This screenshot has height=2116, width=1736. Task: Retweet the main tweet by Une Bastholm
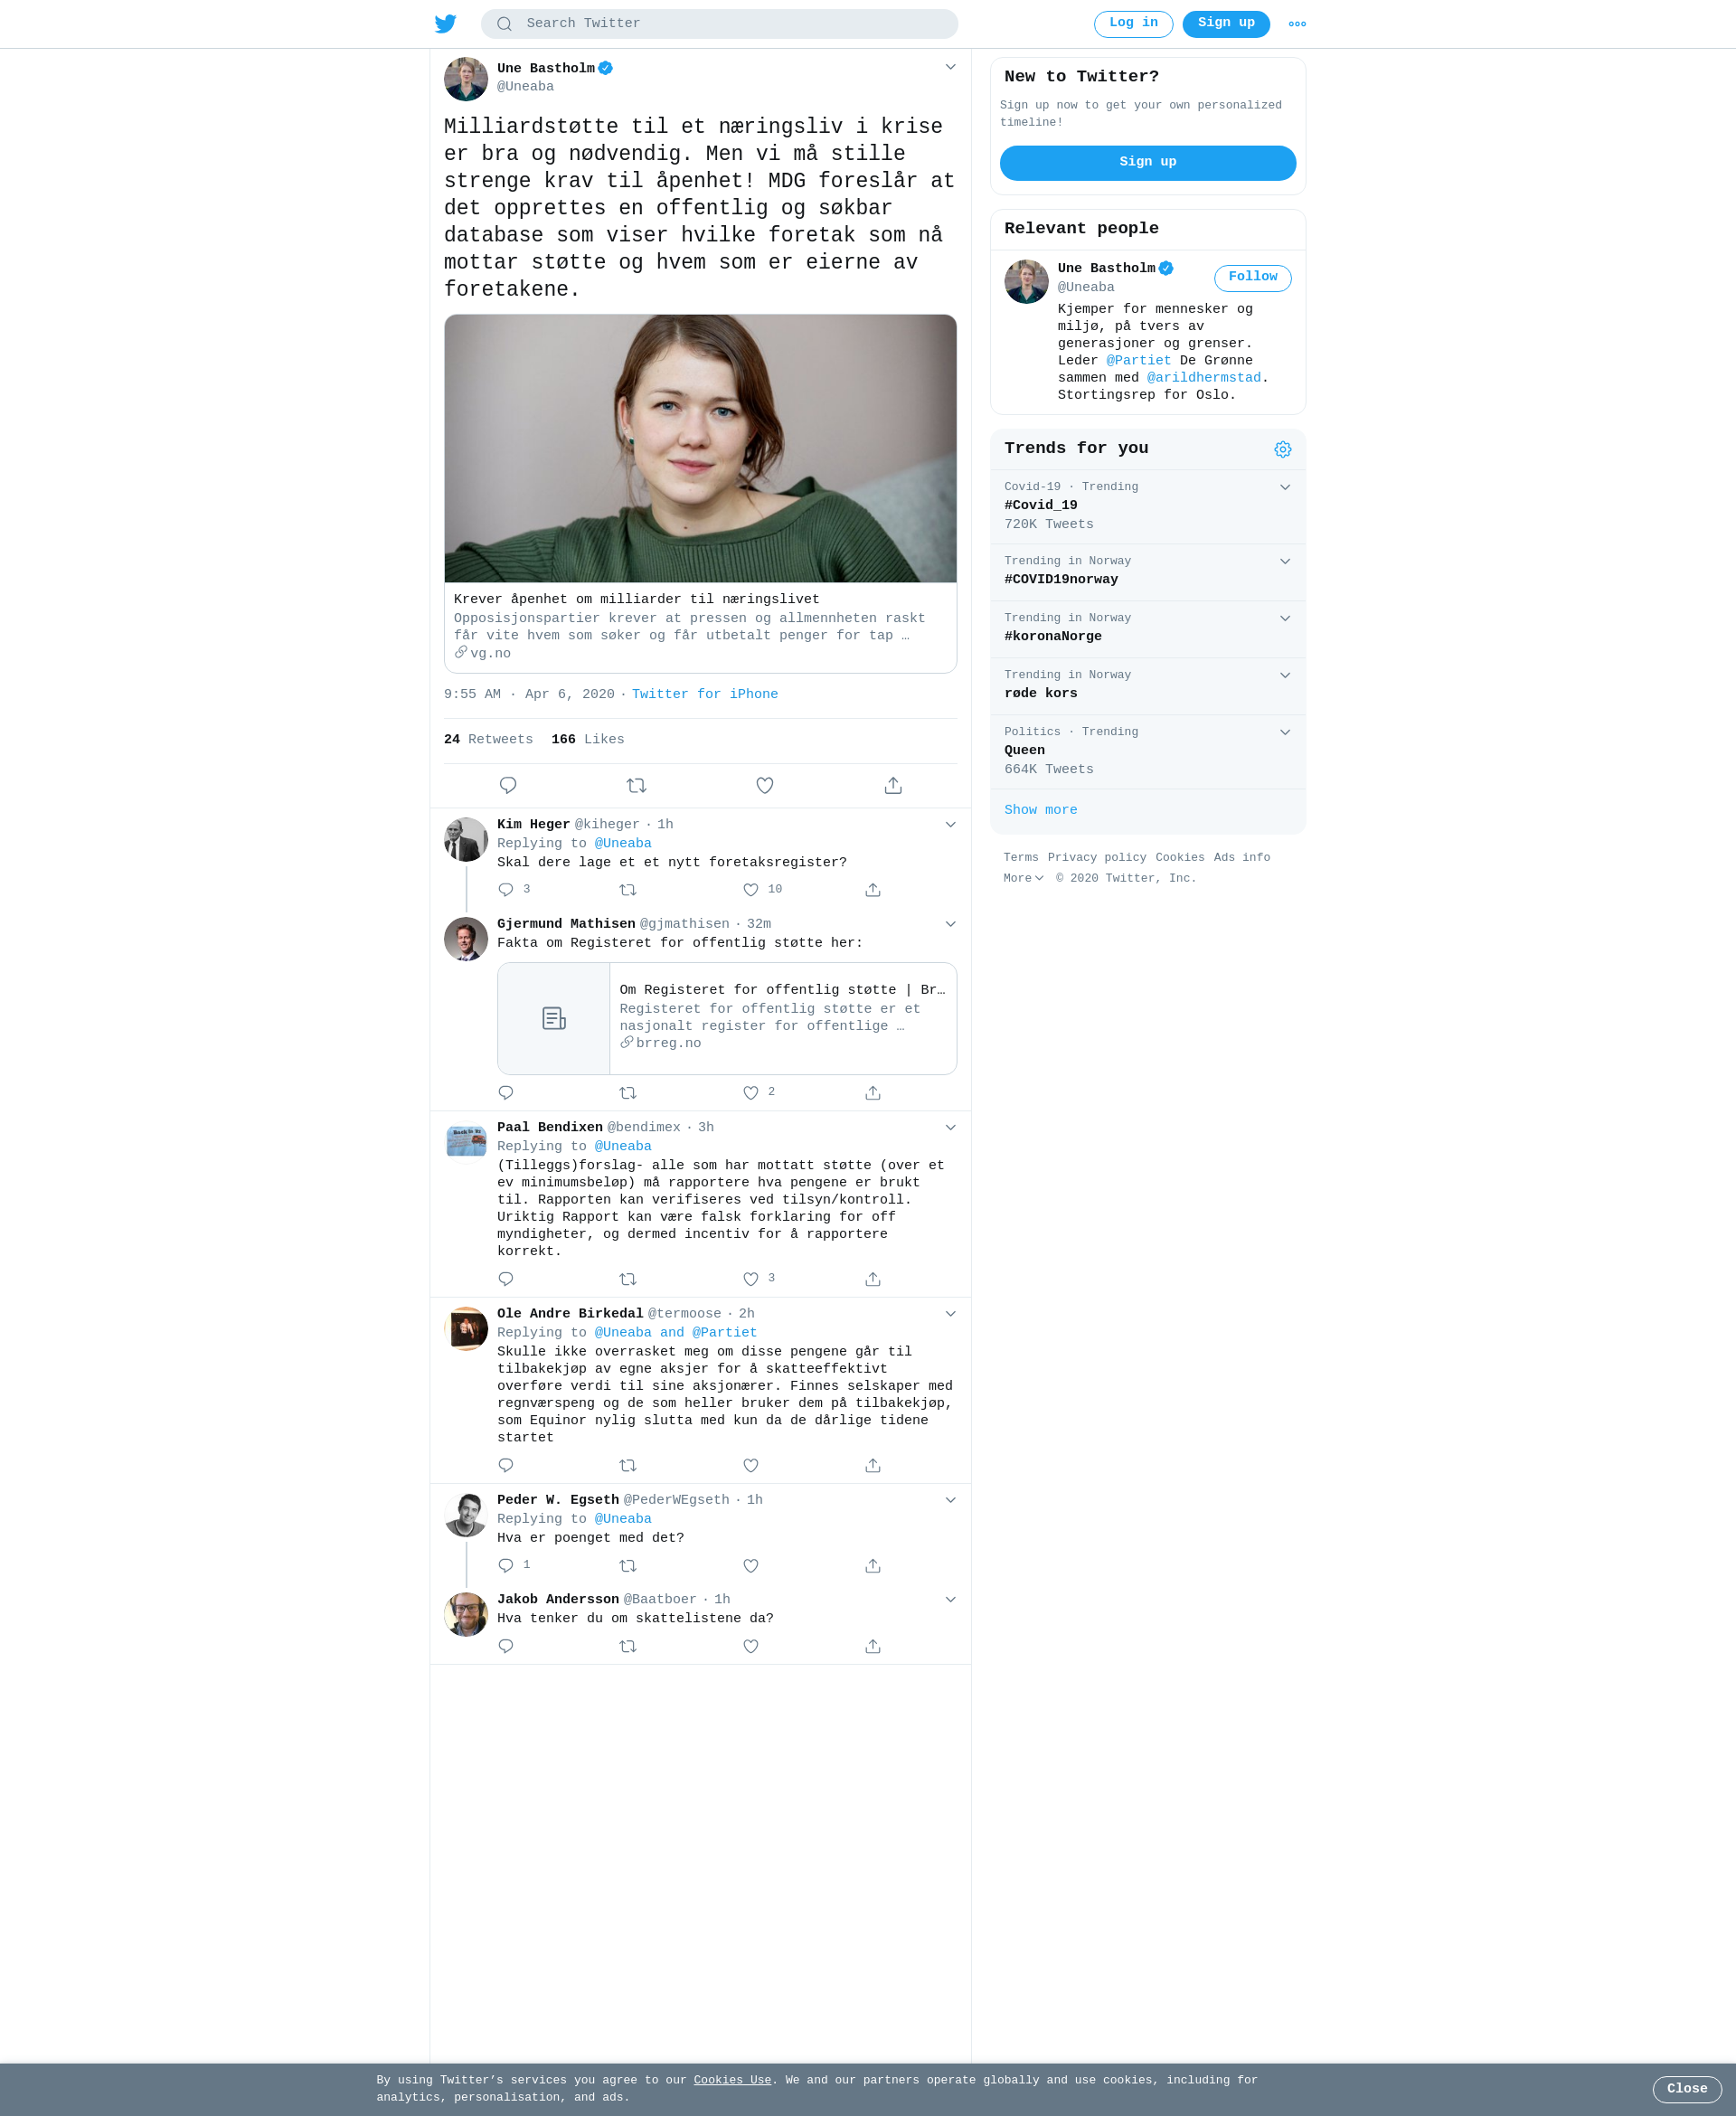(x=636, y=786)
